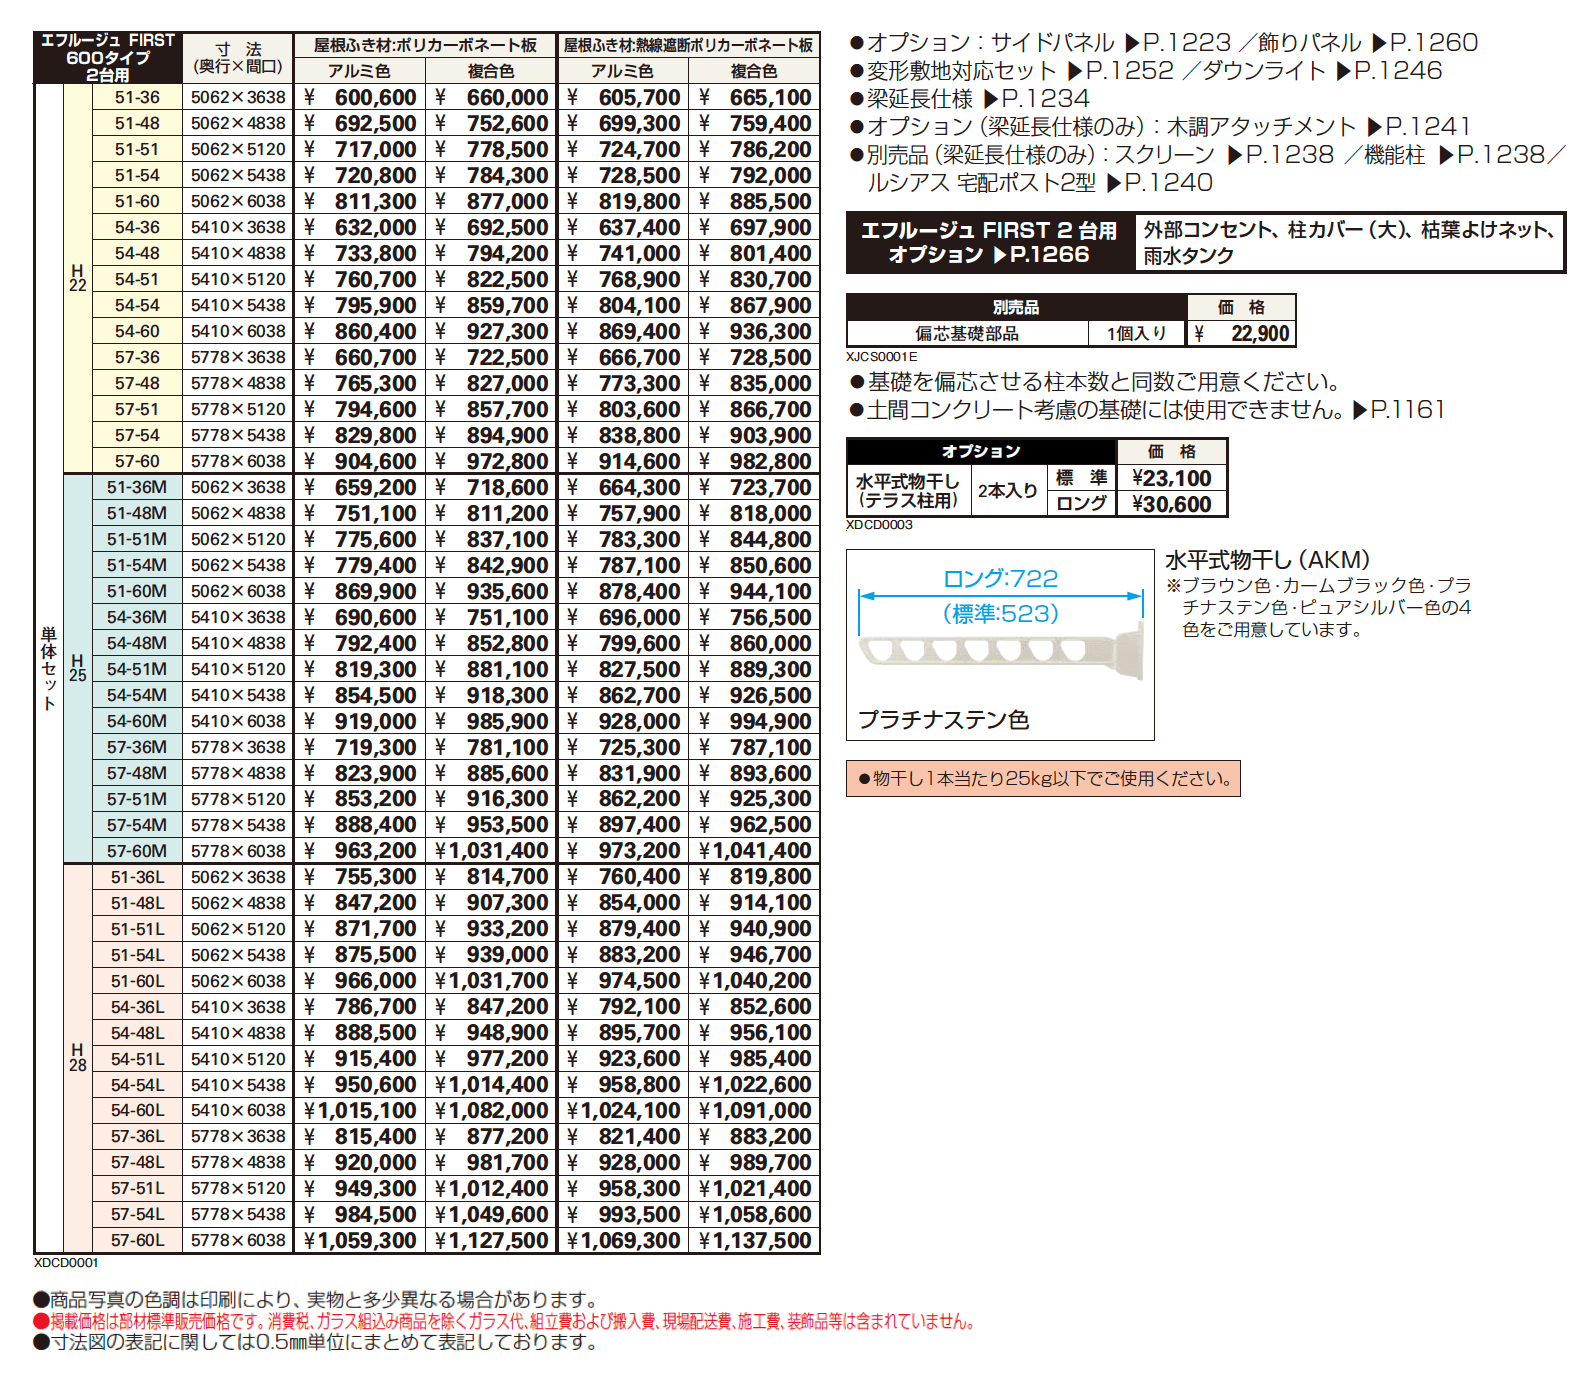
Task: Select price 822,500 in row 54-51
Action: tap(507, 279)
